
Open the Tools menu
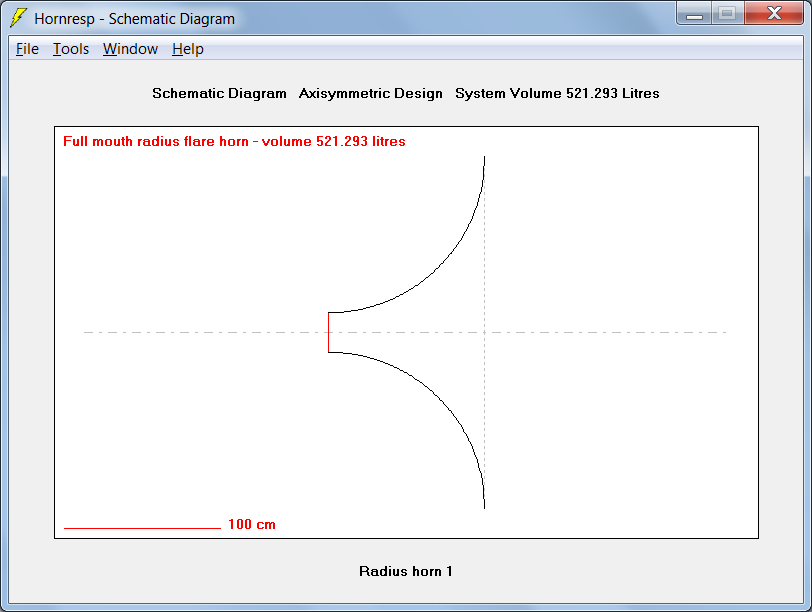70,49
